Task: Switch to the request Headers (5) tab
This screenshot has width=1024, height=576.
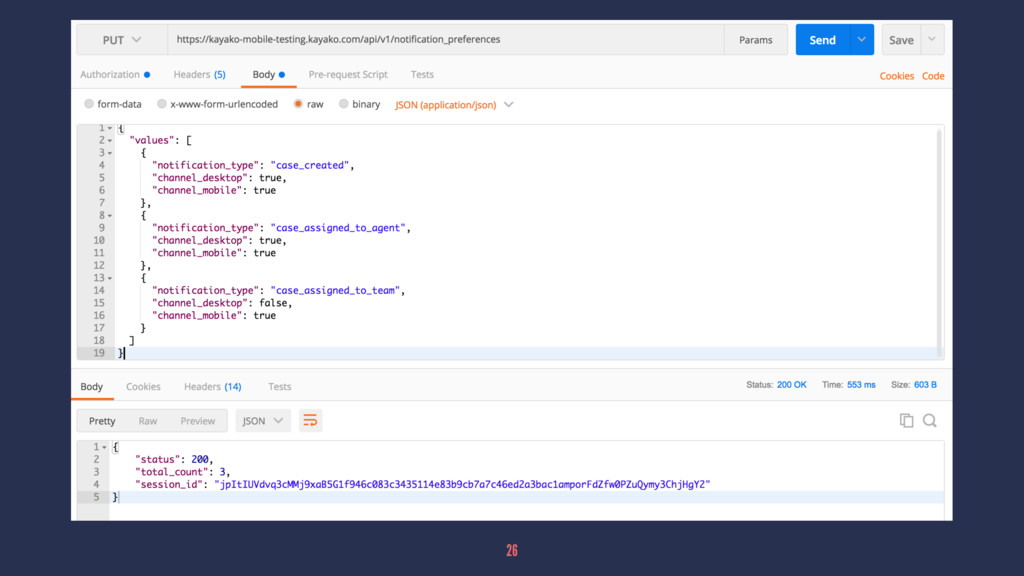Action: point(199,74)
